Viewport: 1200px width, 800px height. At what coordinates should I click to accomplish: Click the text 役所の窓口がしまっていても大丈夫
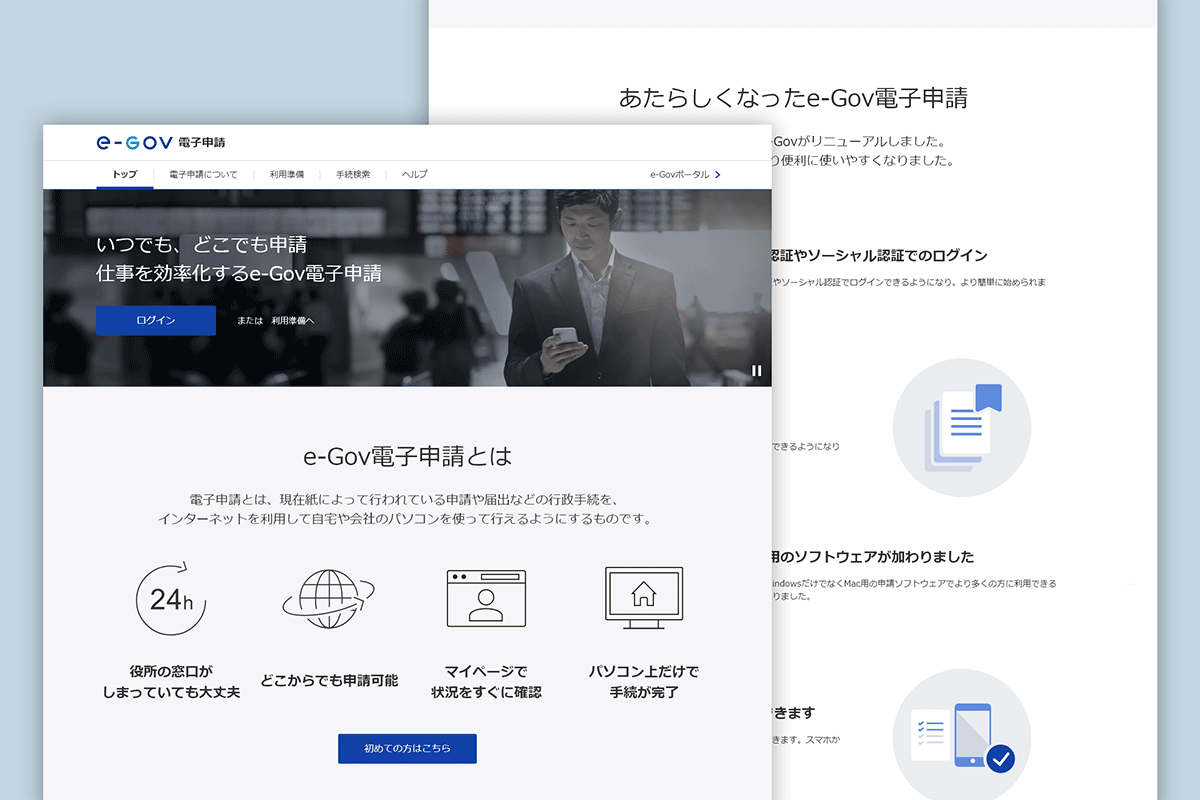pos(171,681)
